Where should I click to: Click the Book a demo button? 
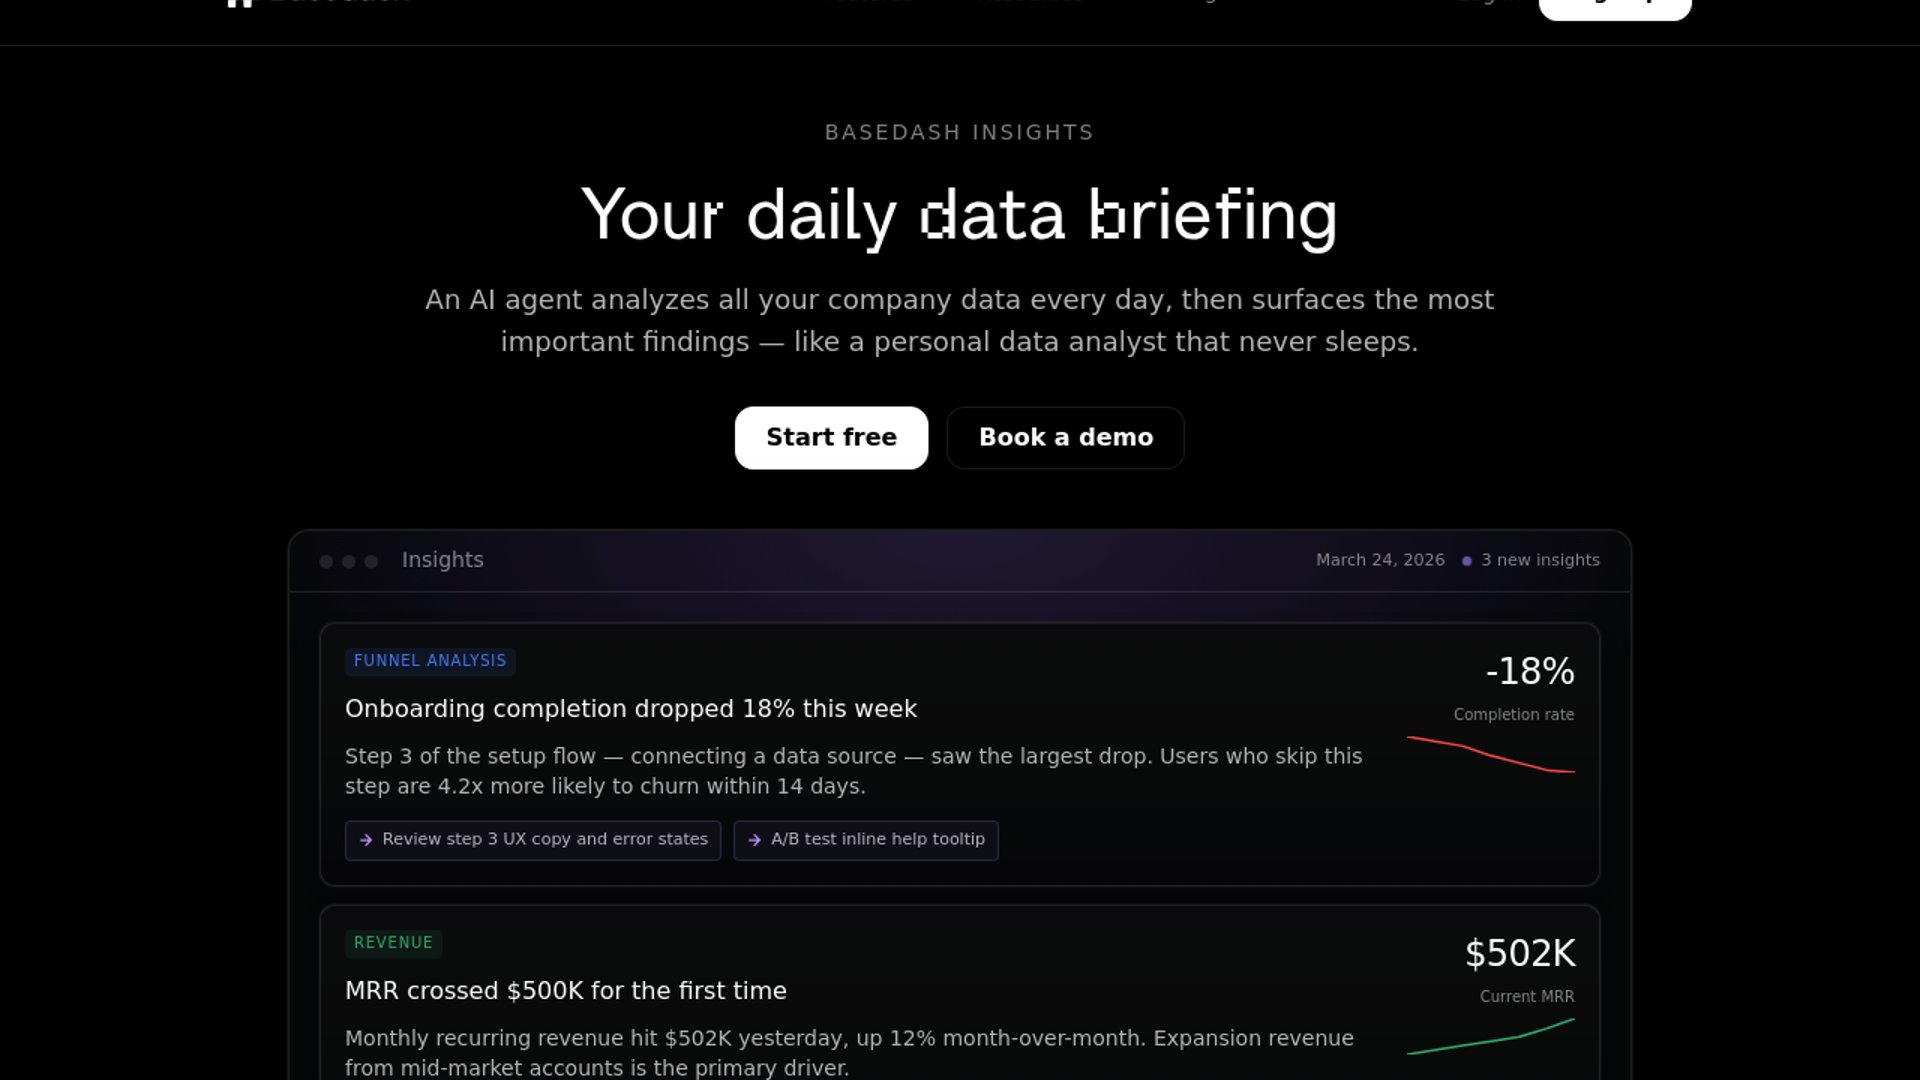coord(1065,438)
